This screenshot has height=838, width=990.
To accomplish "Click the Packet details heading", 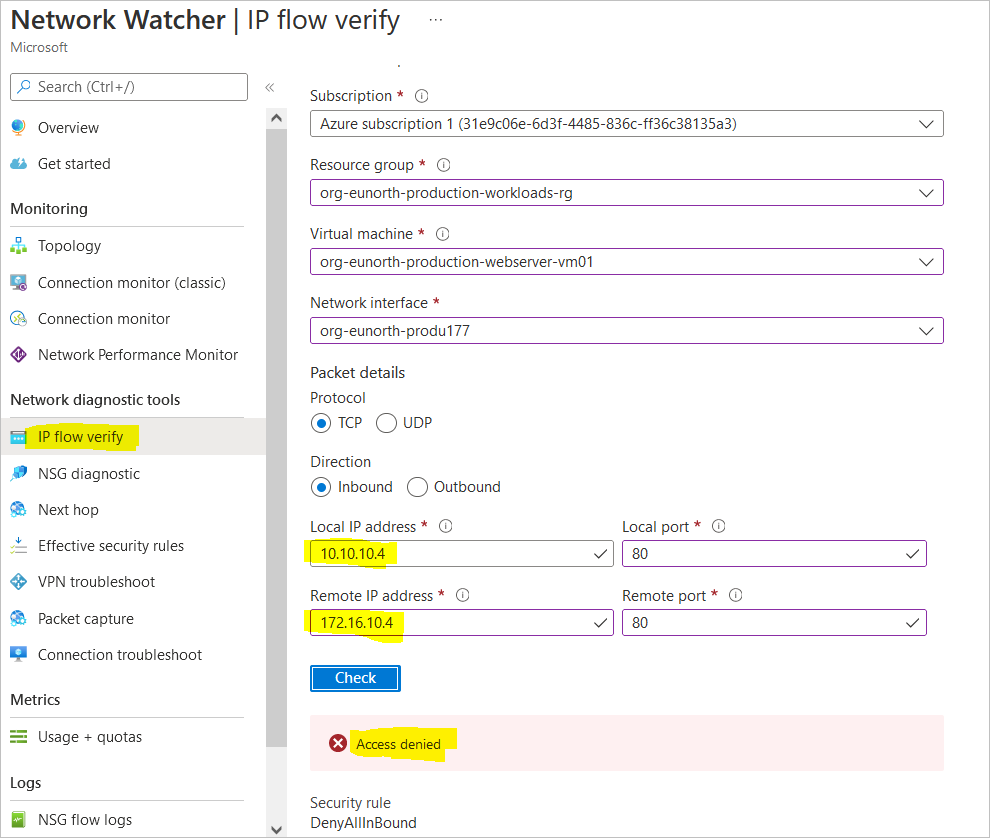I will click(x=357, y=373).
